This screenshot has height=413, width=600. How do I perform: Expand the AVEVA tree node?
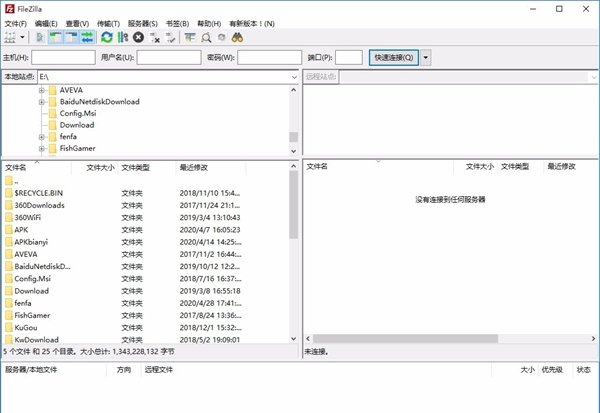(x=42, y=90)
